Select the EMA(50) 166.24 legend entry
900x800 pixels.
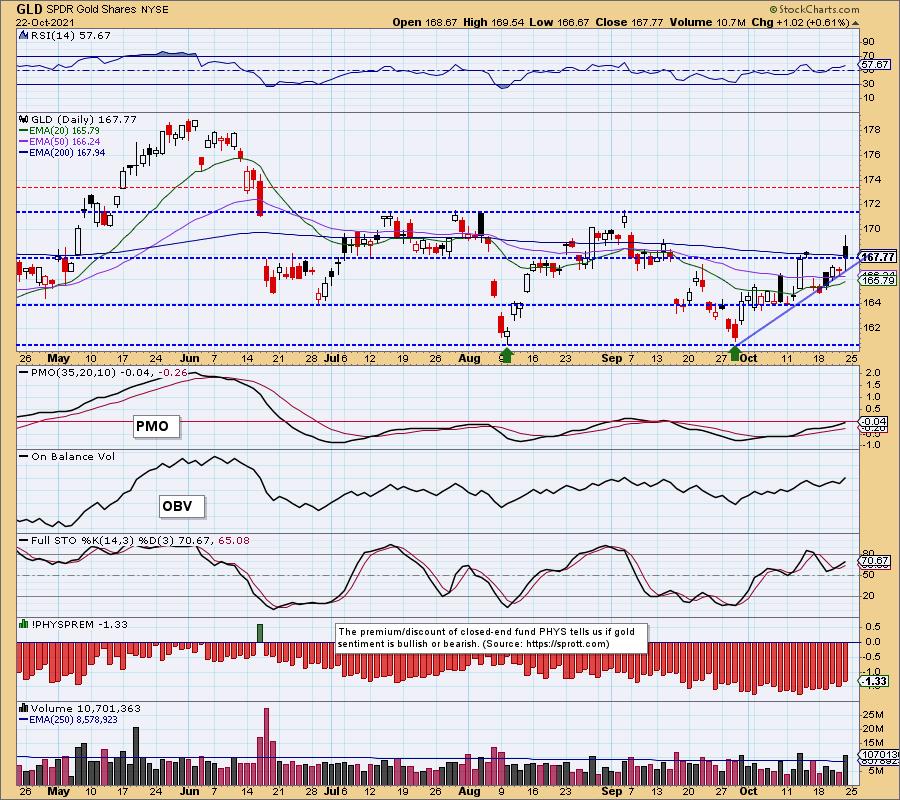59,141
